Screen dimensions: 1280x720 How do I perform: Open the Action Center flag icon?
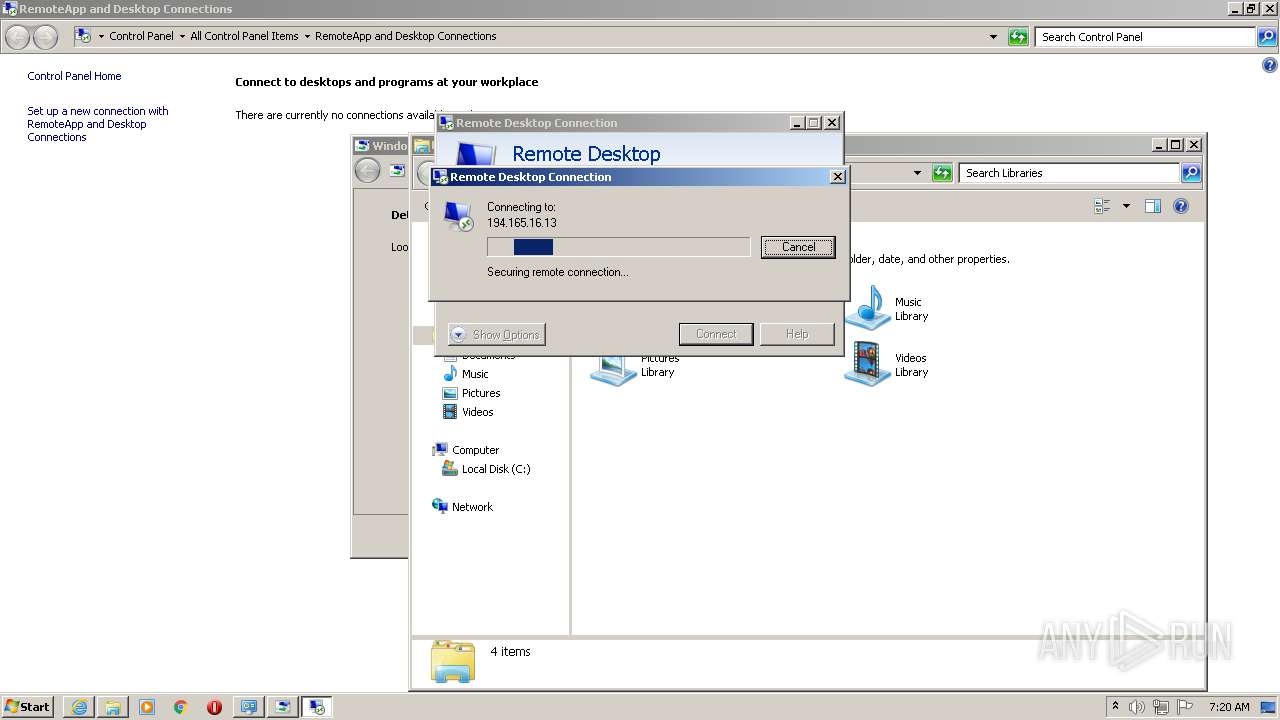(1185, 707)
